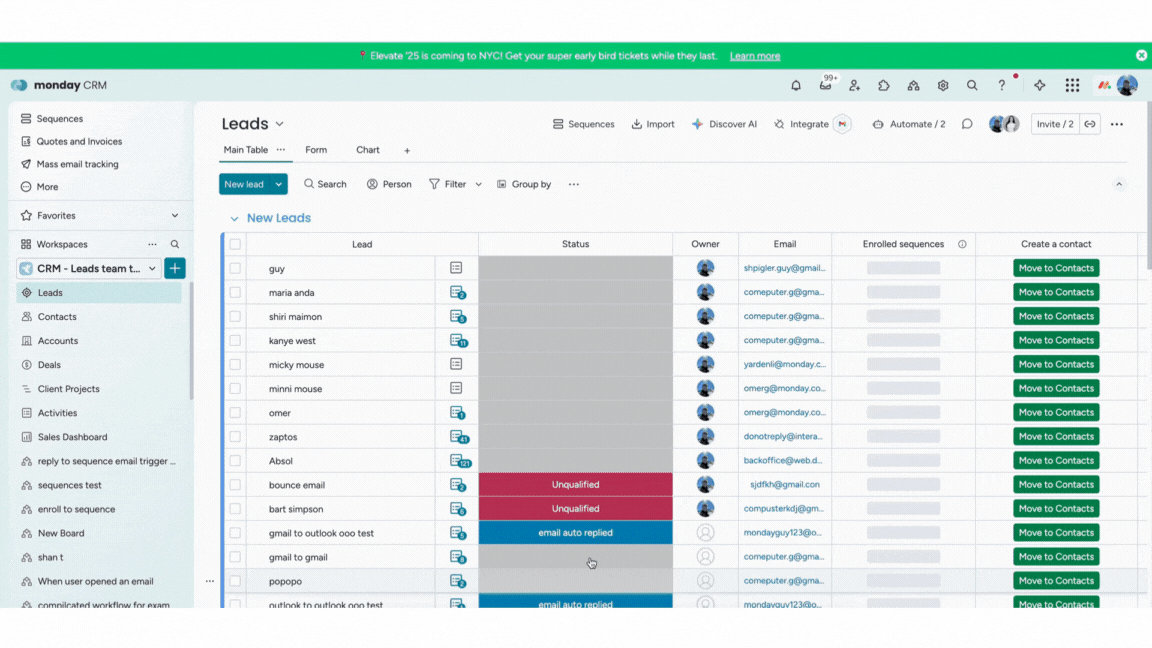
Task: Open the search everything magnifier in top bar
Action: click(x=972, y=85)
